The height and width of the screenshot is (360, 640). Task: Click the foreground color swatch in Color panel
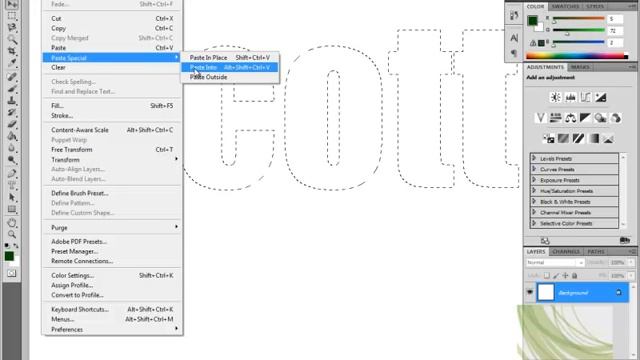coord(532,20)
